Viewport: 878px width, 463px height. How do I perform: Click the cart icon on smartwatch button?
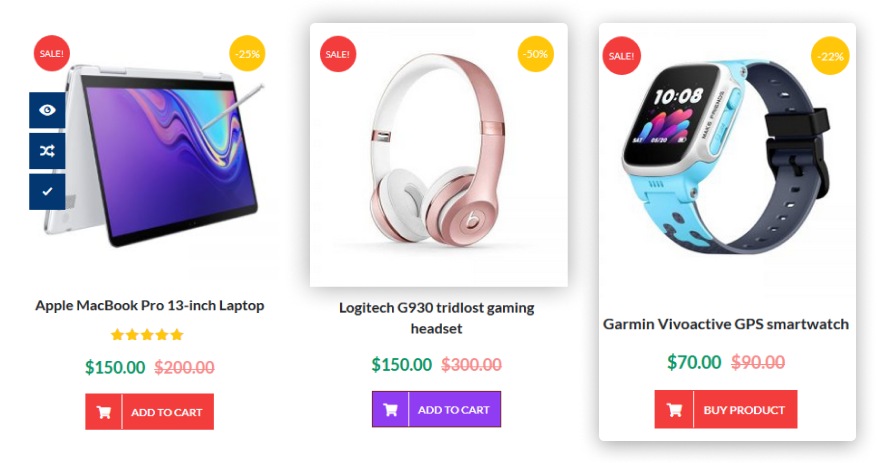(674, 410)
